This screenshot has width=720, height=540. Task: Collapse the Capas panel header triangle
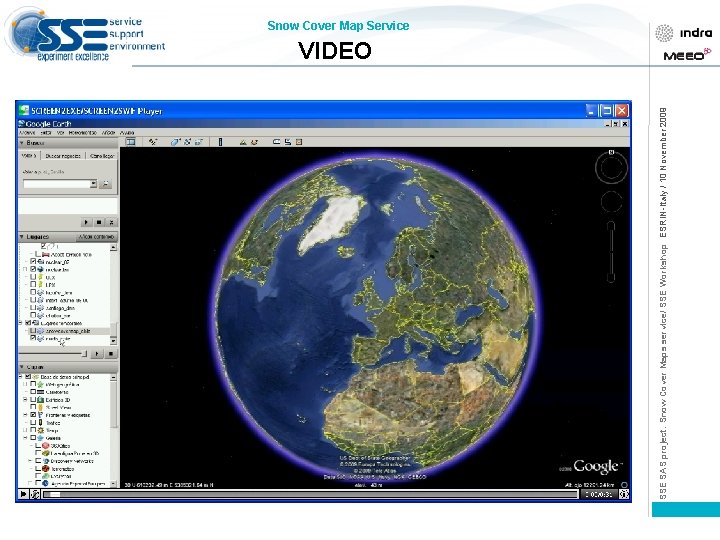pyautogui.click(x=22, y=367)
